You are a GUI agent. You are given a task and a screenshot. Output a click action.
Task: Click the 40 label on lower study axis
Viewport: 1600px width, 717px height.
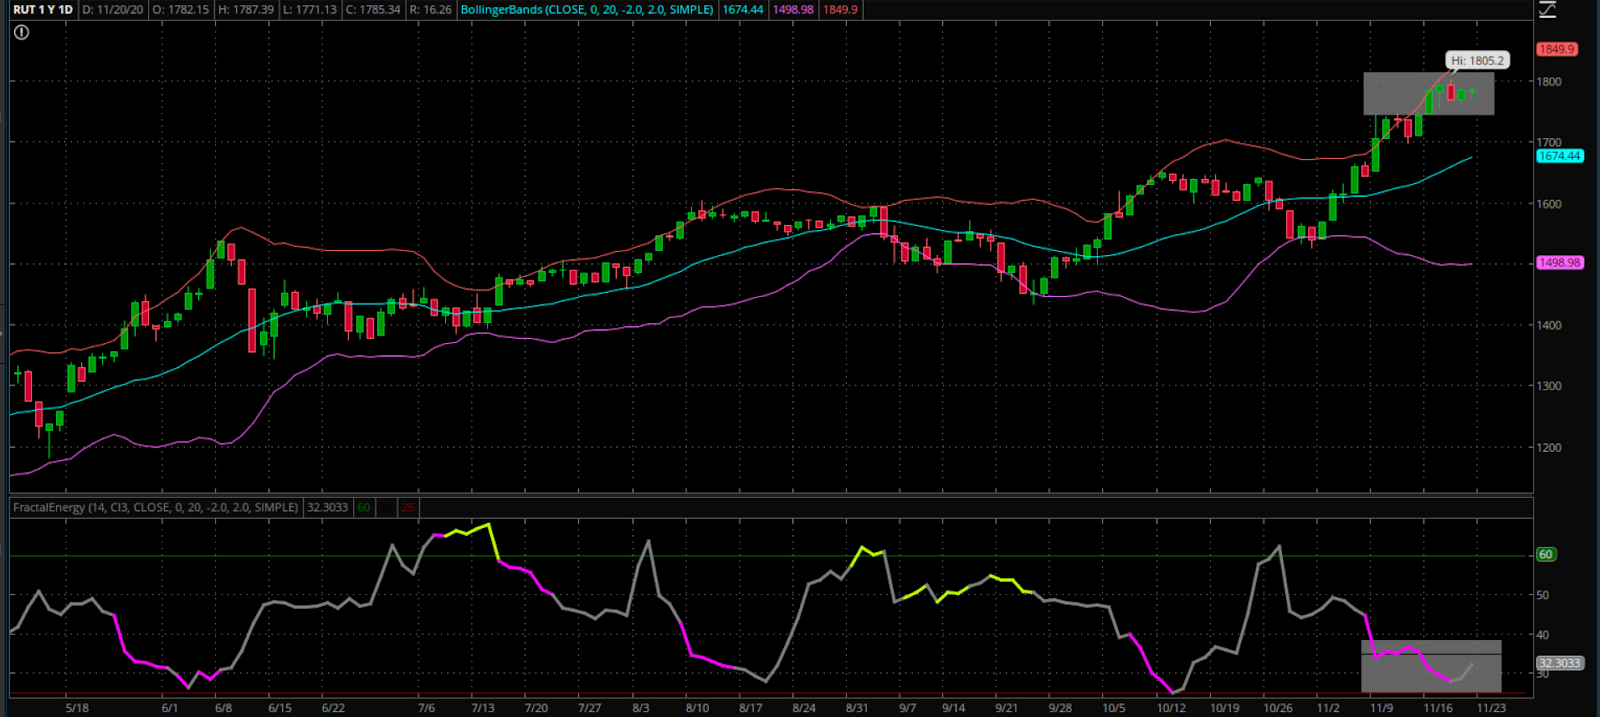(1543, 635)
